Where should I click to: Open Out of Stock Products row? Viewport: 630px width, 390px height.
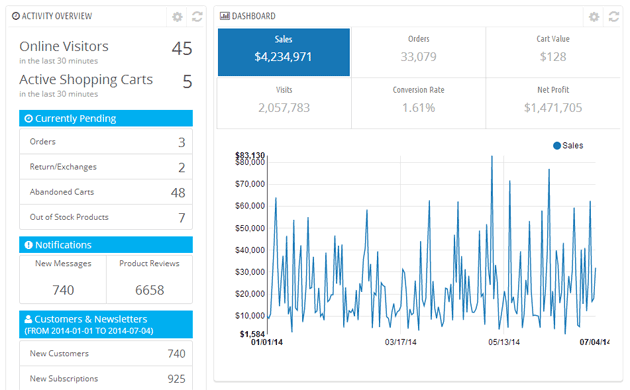pos(106,217)
